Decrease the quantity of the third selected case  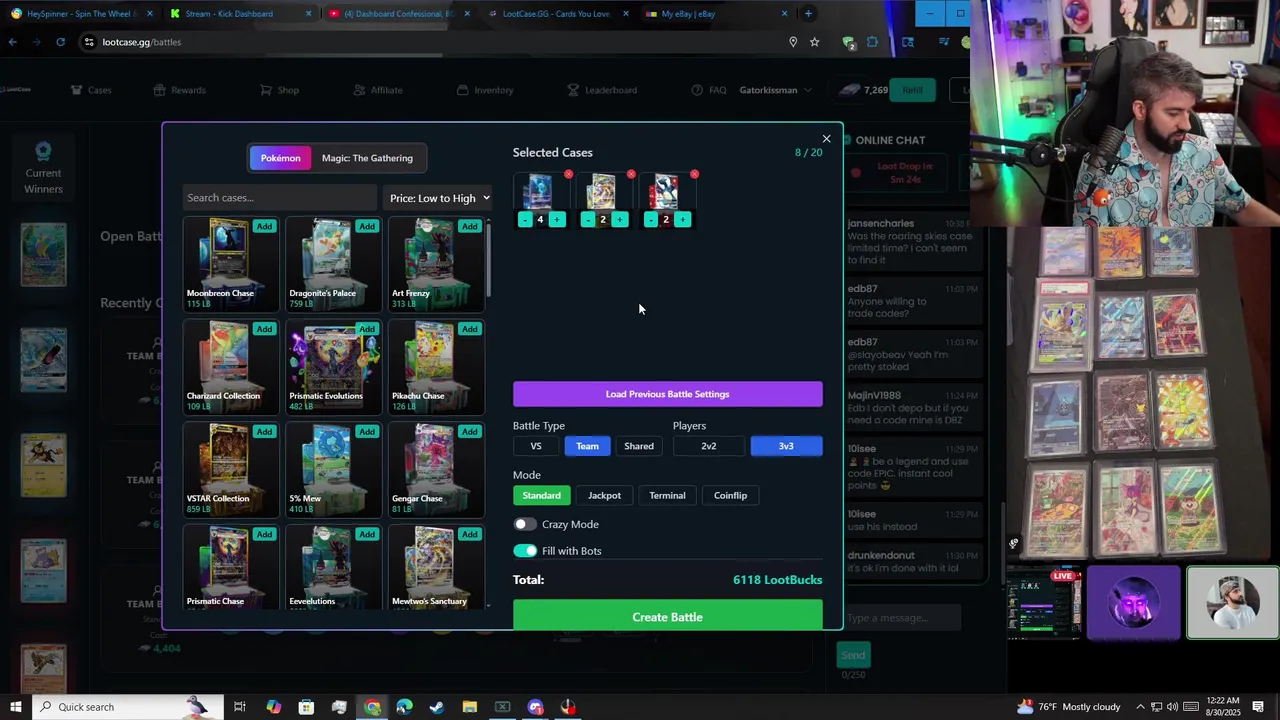(x=651, y=220)
